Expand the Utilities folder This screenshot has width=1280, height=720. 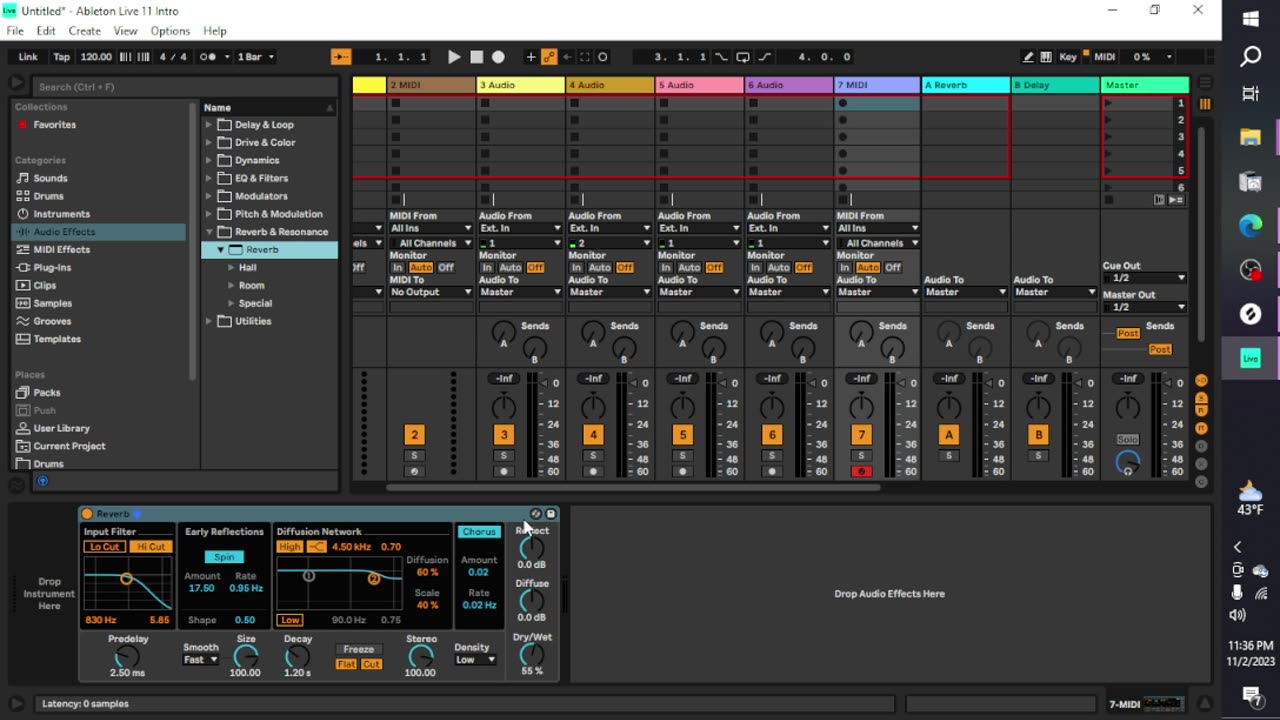tap(210, 322)
